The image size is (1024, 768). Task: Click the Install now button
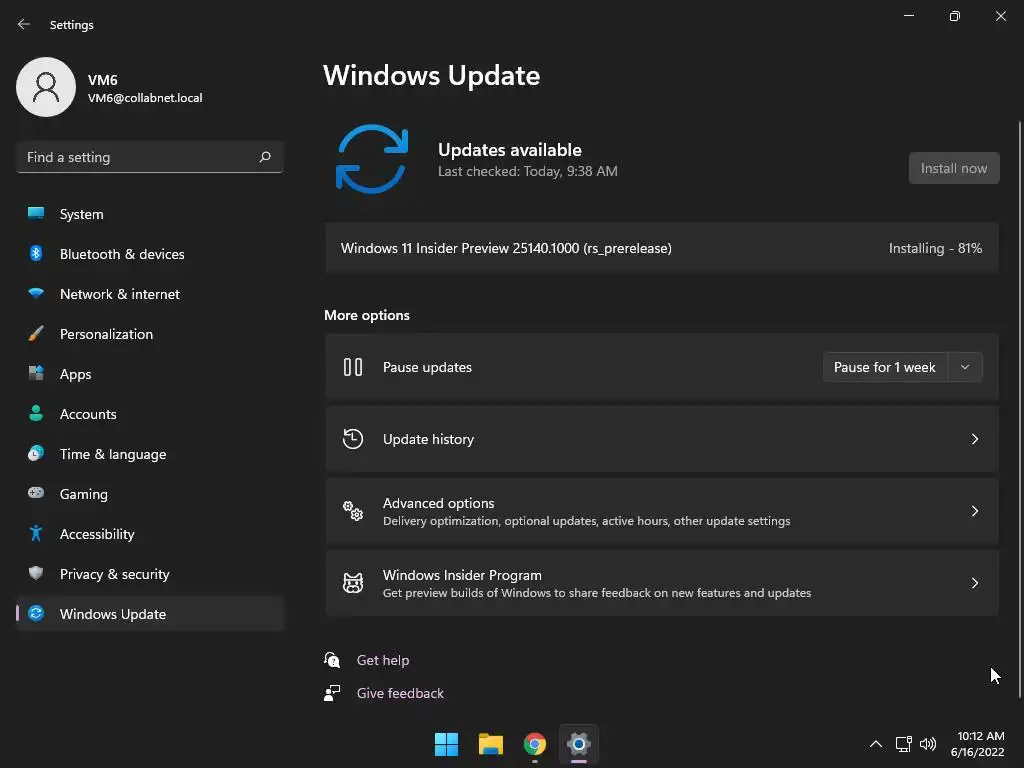(x=954, y=168)
